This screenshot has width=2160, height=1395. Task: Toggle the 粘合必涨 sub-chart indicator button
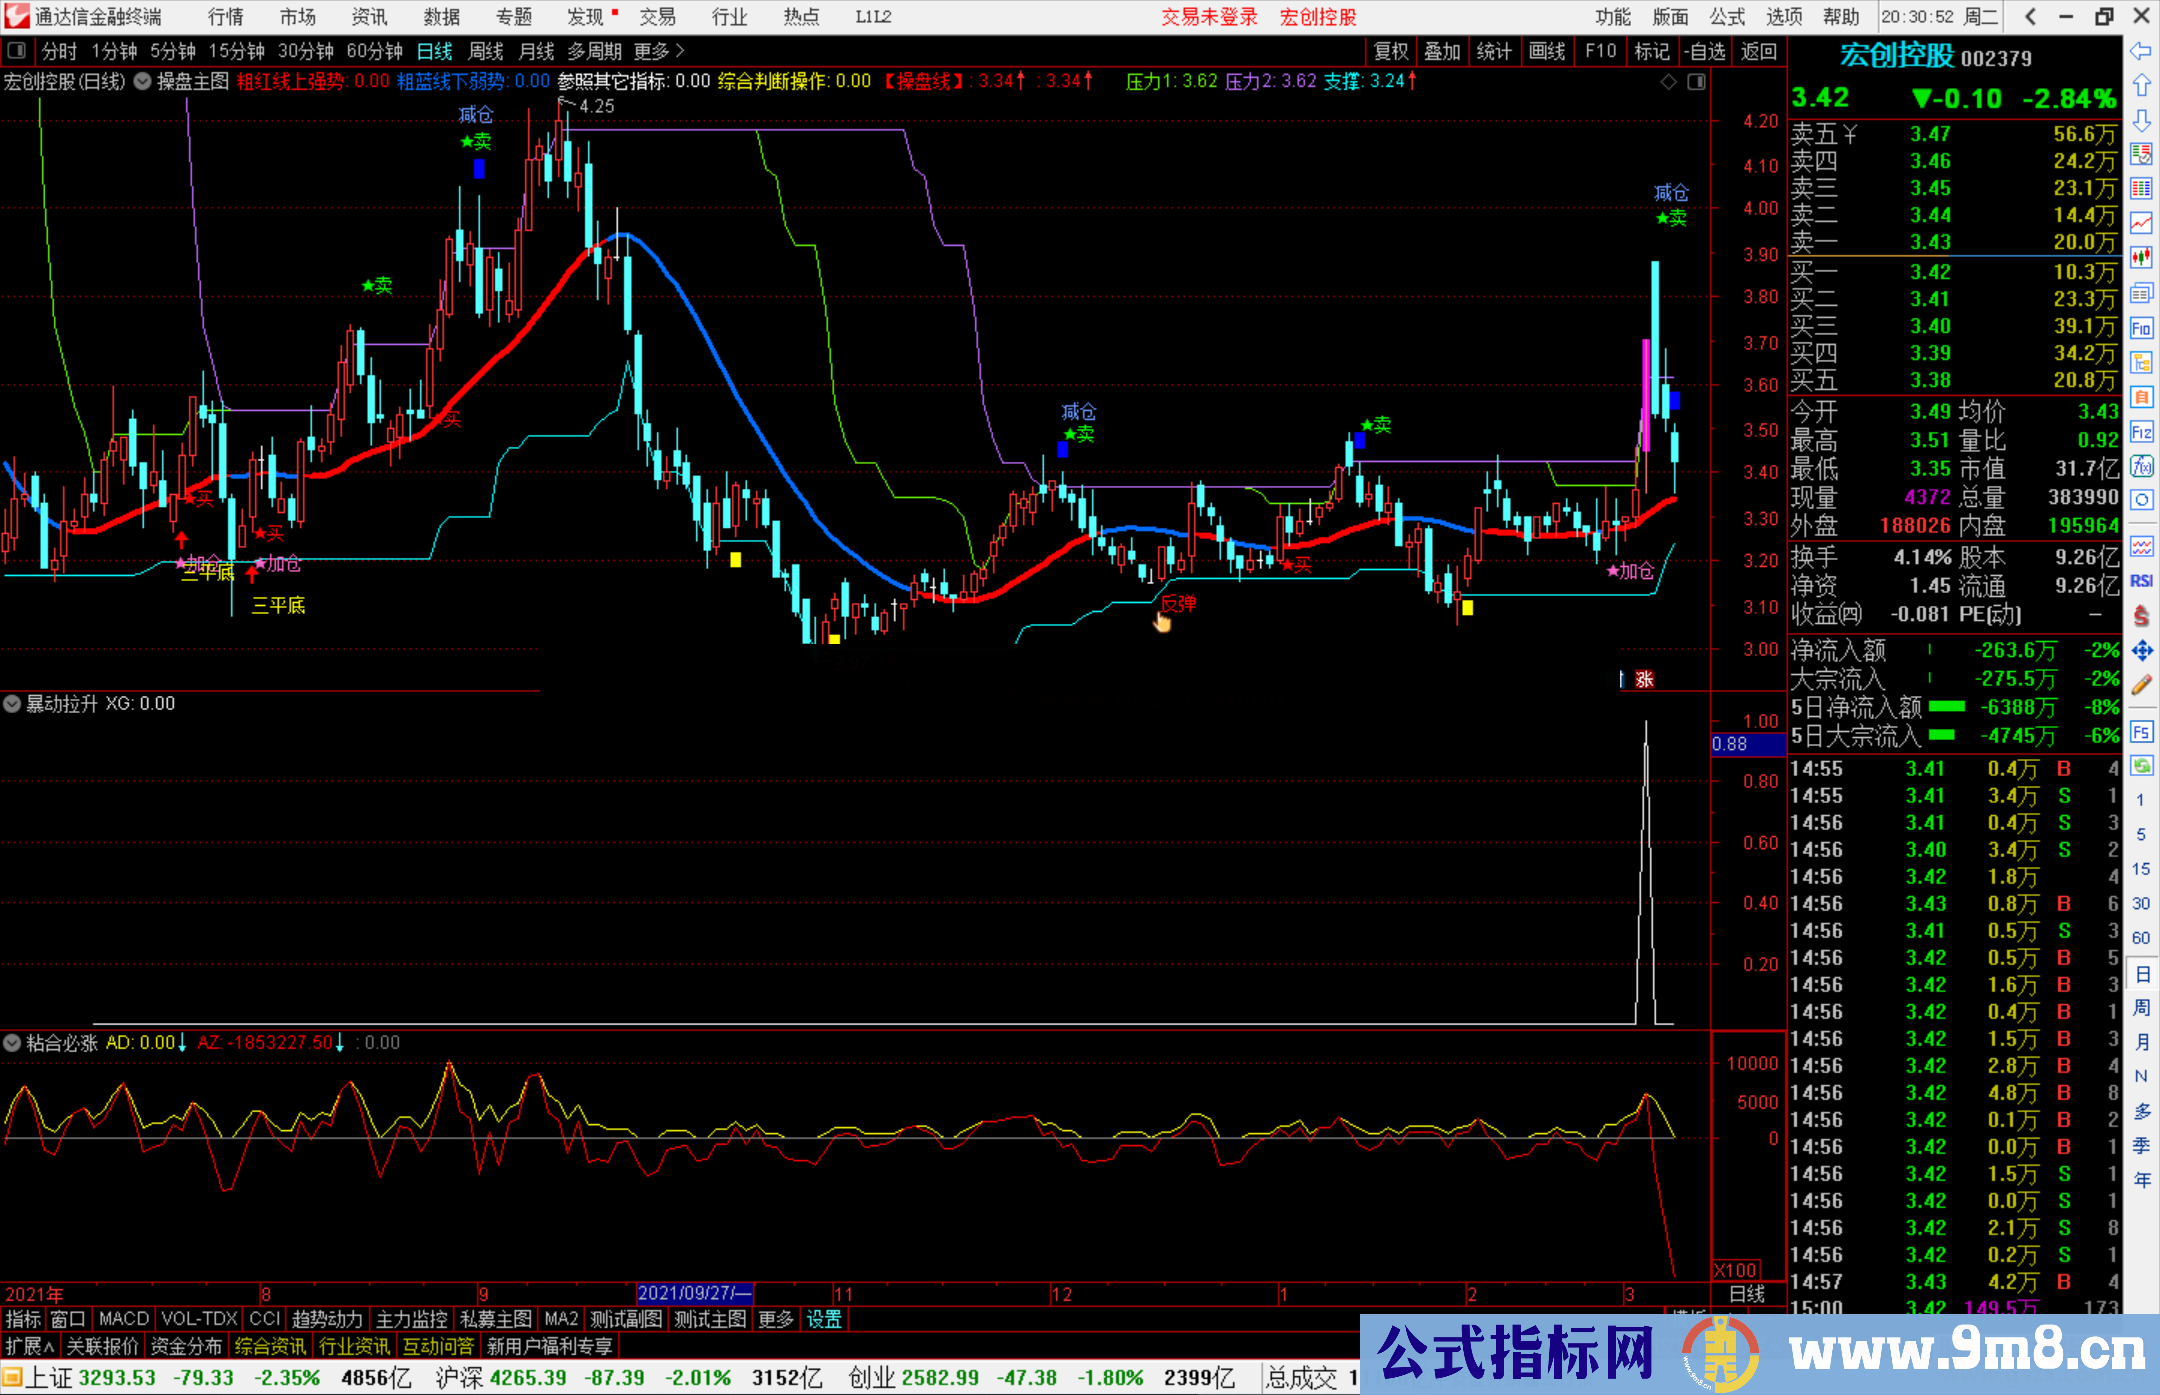tap(12, 1043)
